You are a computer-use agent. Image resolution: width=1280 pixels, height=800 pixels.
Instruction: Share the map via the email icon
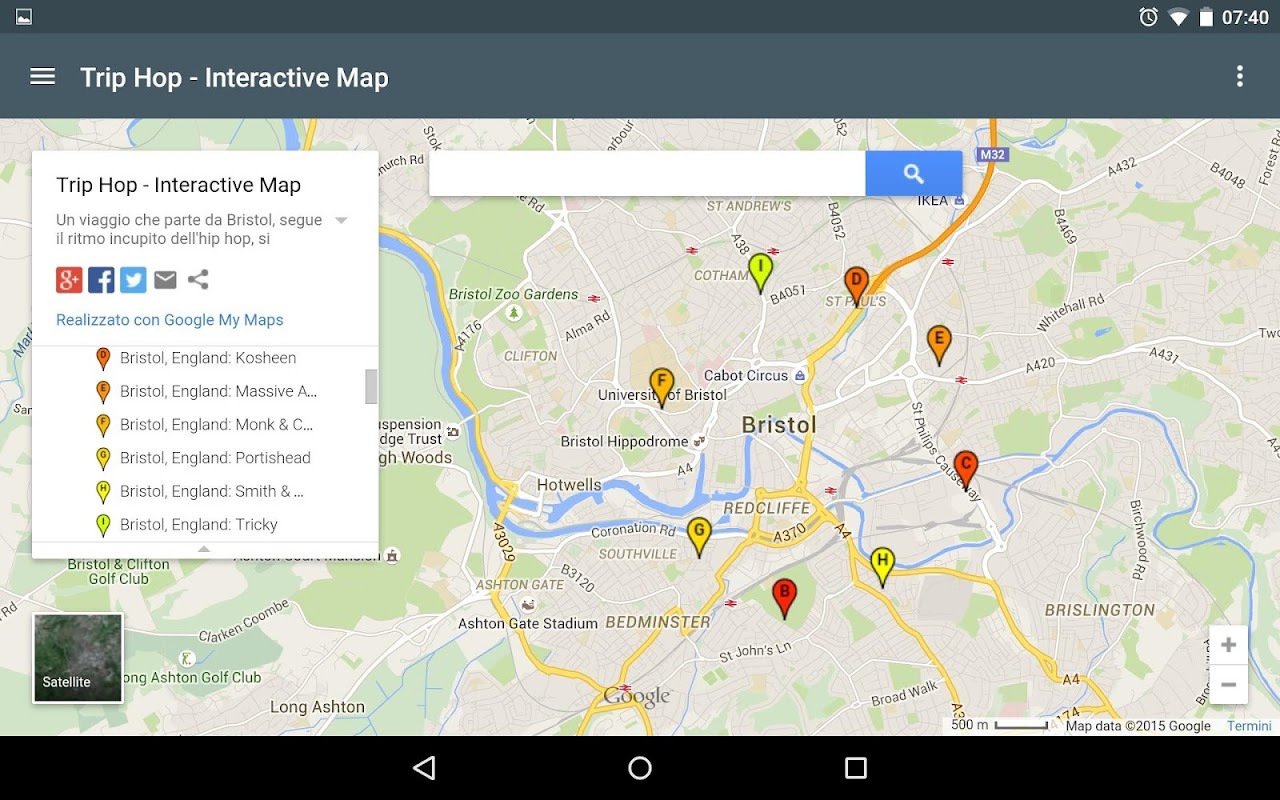[x=165, y=280]
